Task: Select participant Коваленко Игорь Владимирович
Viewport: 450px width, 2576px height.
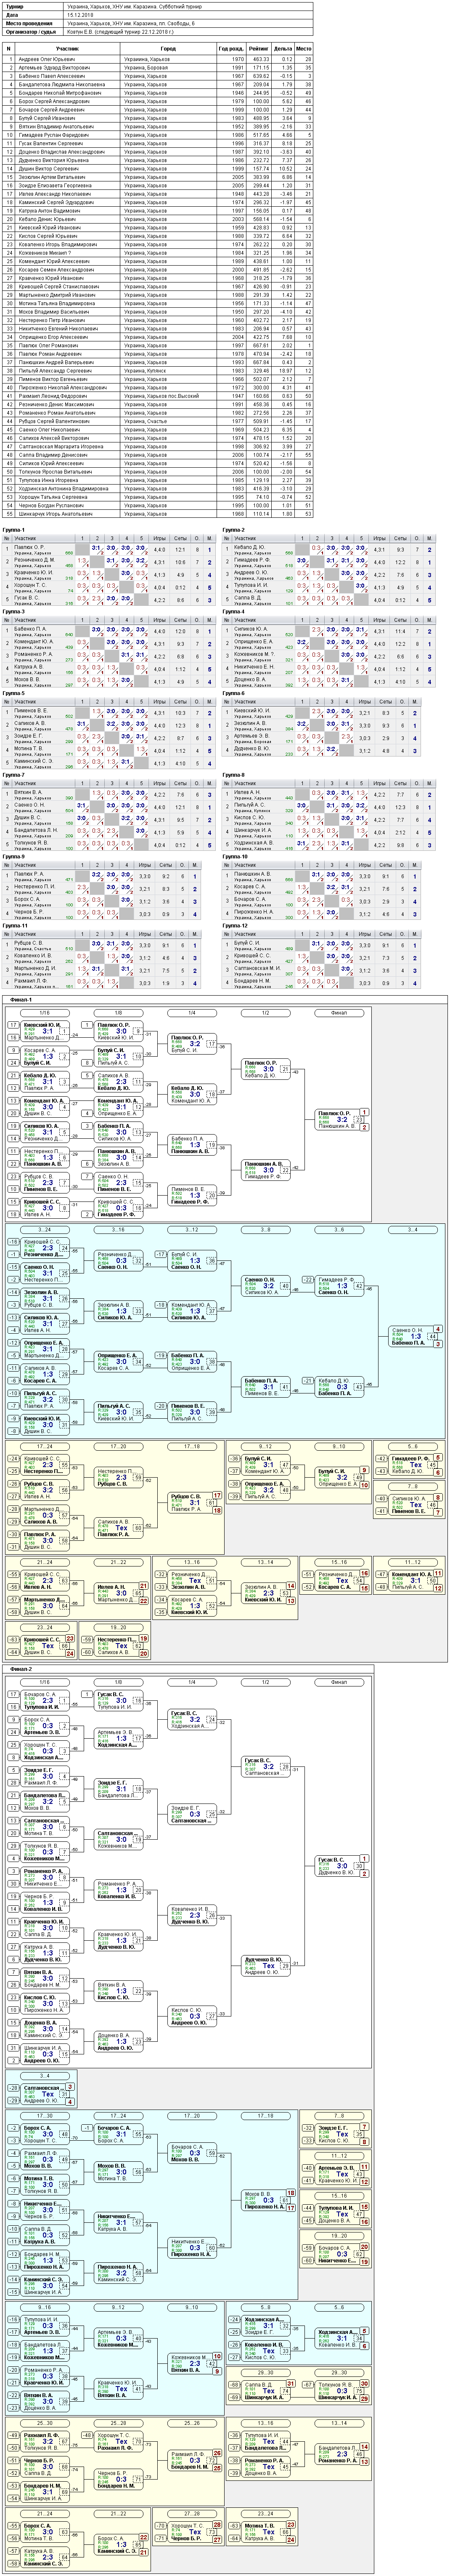Action: (57, 244)
